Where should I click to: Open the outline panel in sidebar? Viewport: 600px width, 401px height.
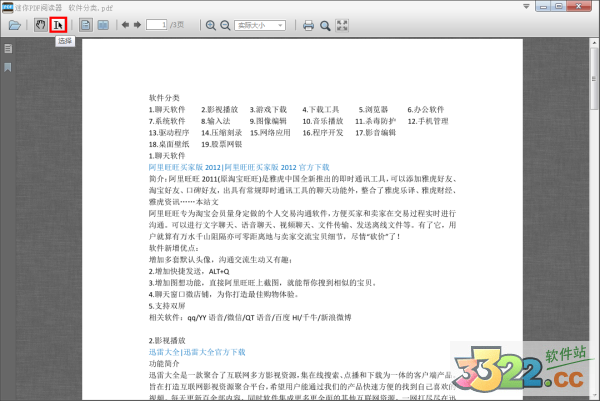[8, 49]
